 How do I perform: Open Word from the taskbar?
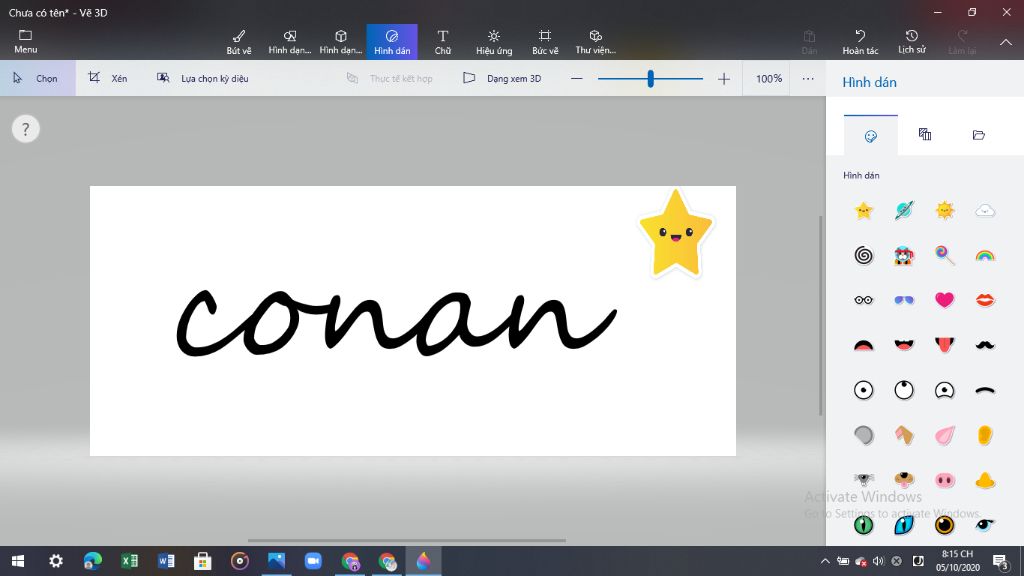point(166,561)
